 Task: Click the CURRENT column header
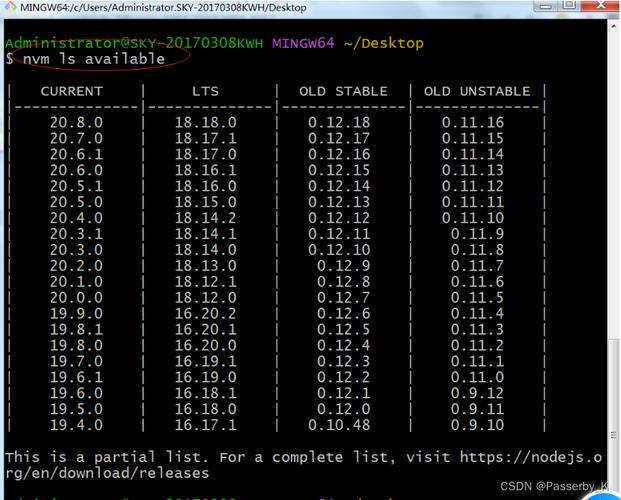[x=72, y=91]
